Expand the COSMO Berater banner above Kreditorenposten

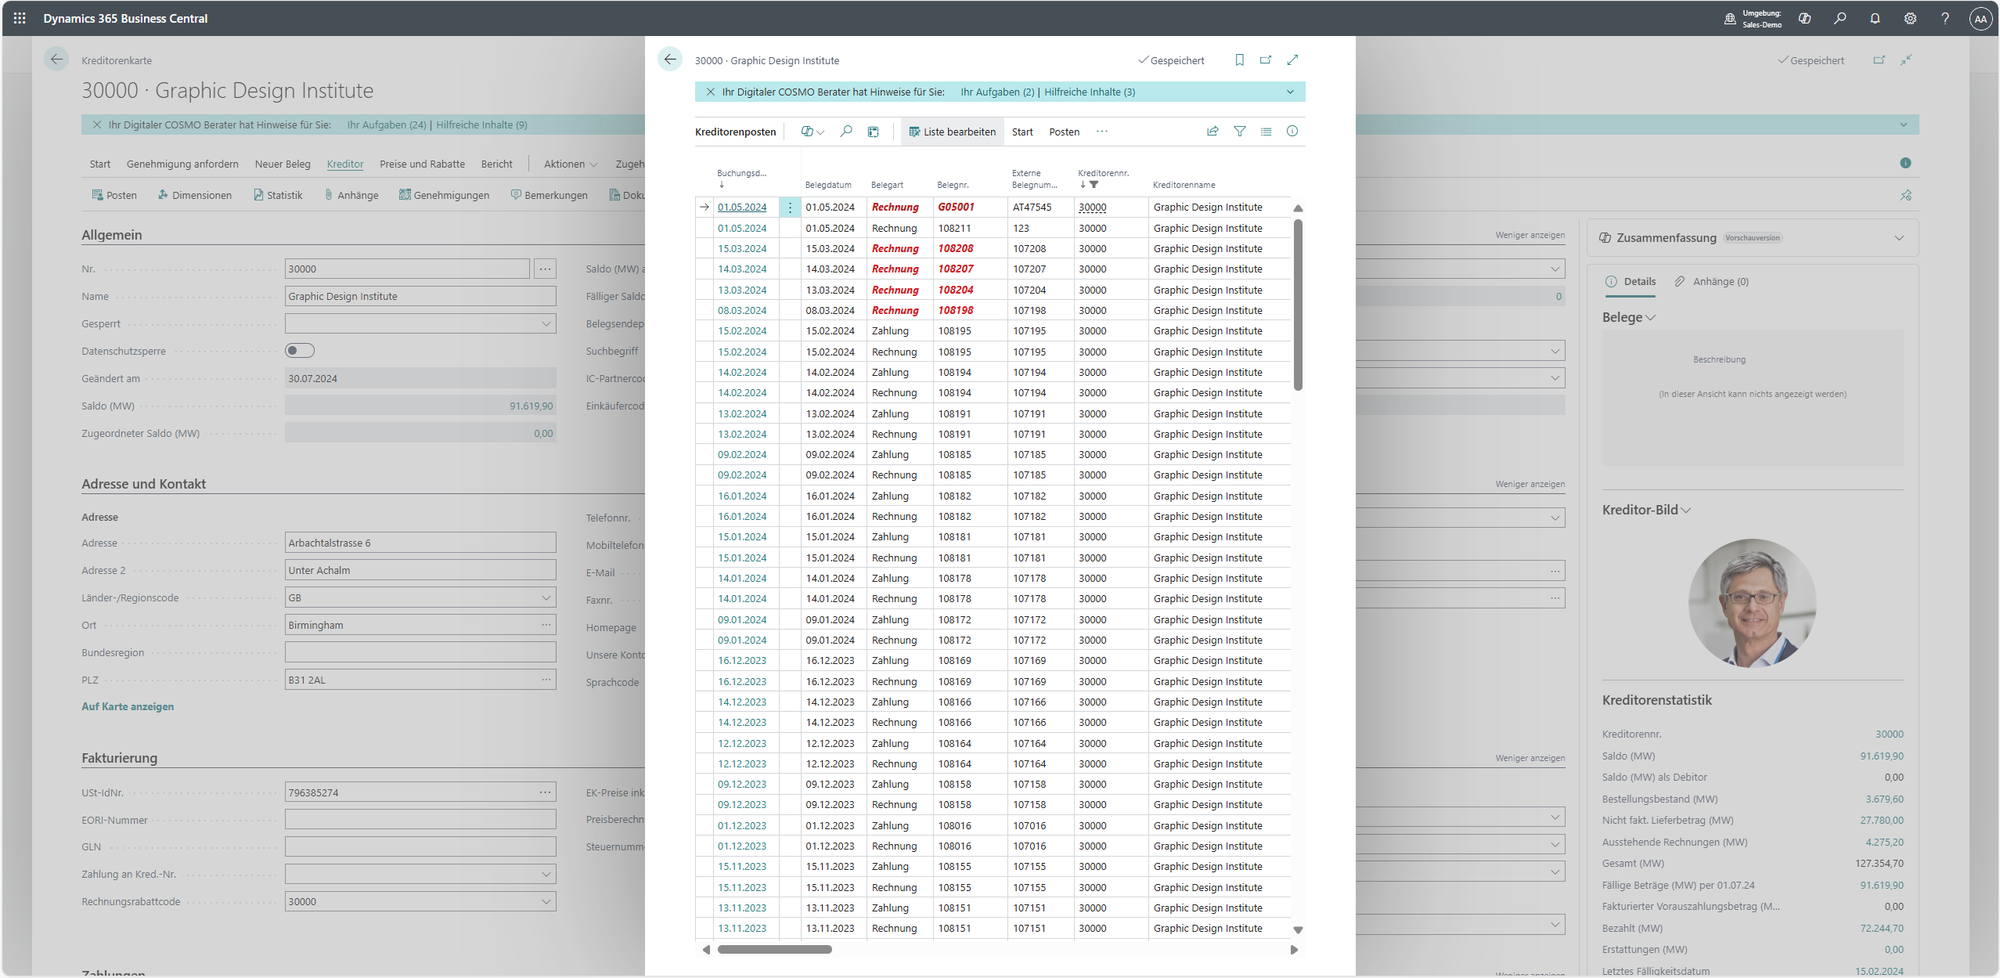1289,92
